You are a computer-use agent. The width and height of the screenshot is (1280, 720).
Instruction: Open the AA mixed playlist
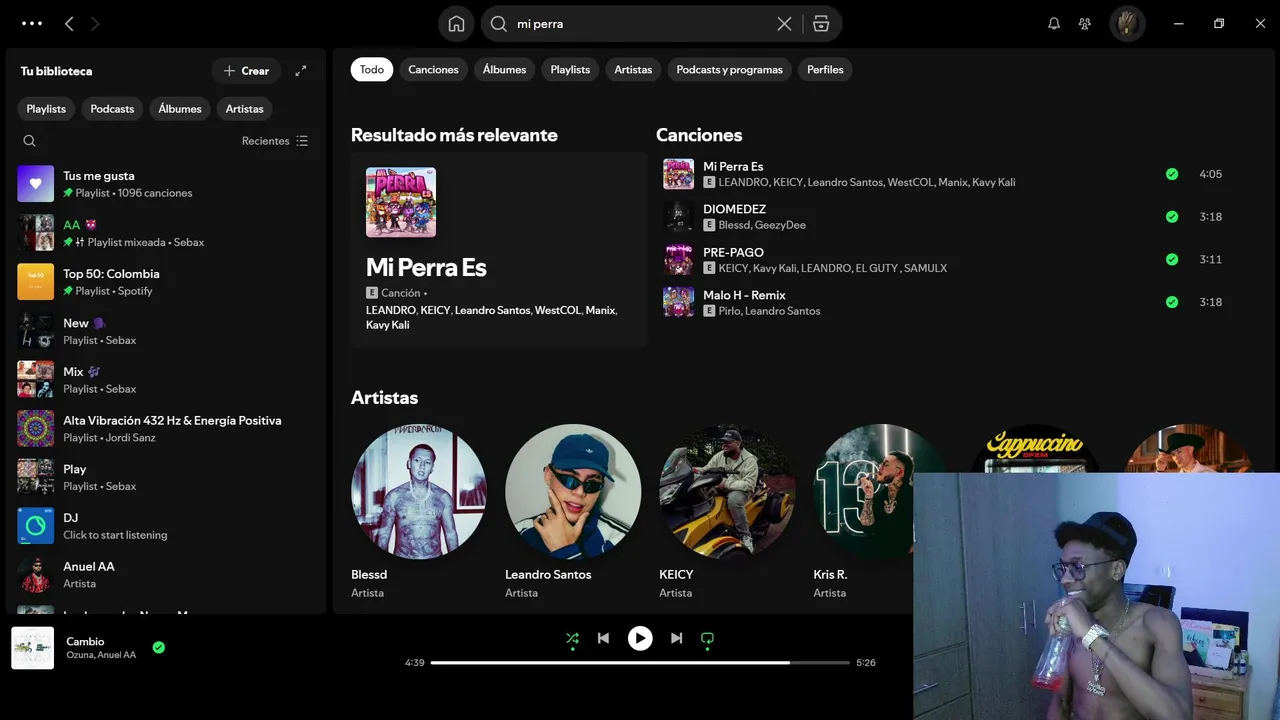point(166,233)
